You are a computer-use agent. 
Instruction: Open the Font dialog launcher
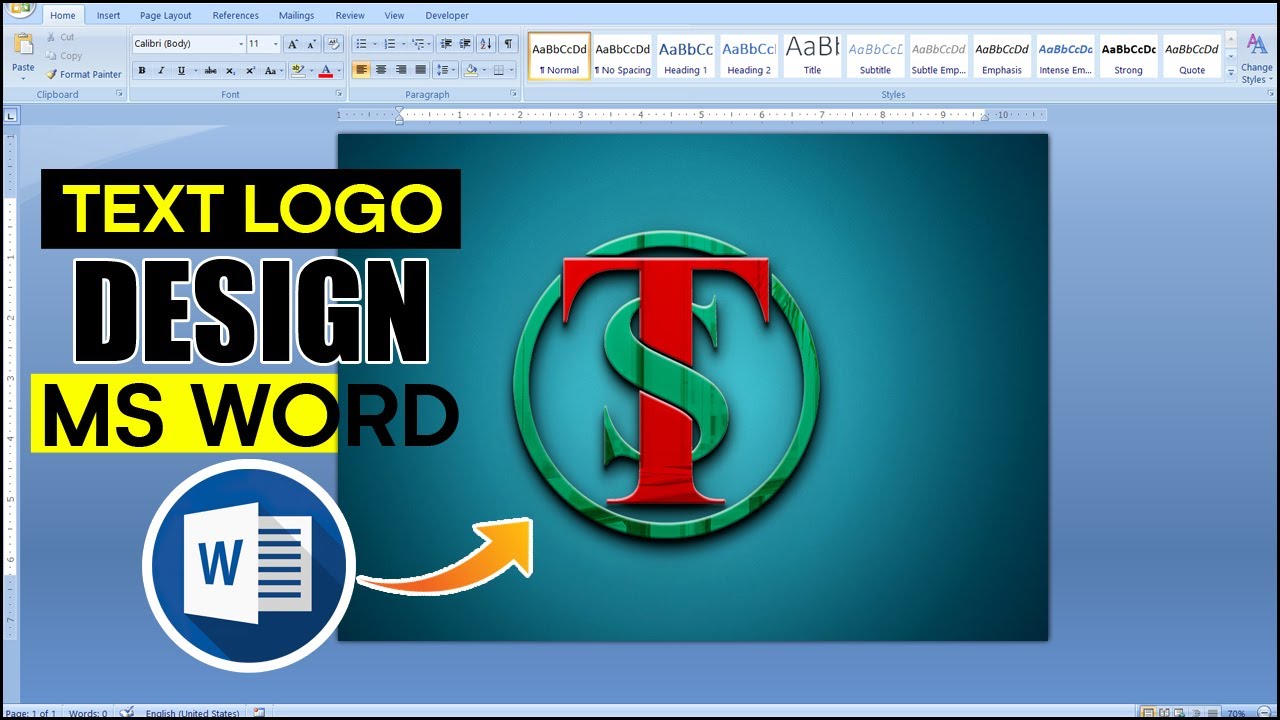[339, 94]
